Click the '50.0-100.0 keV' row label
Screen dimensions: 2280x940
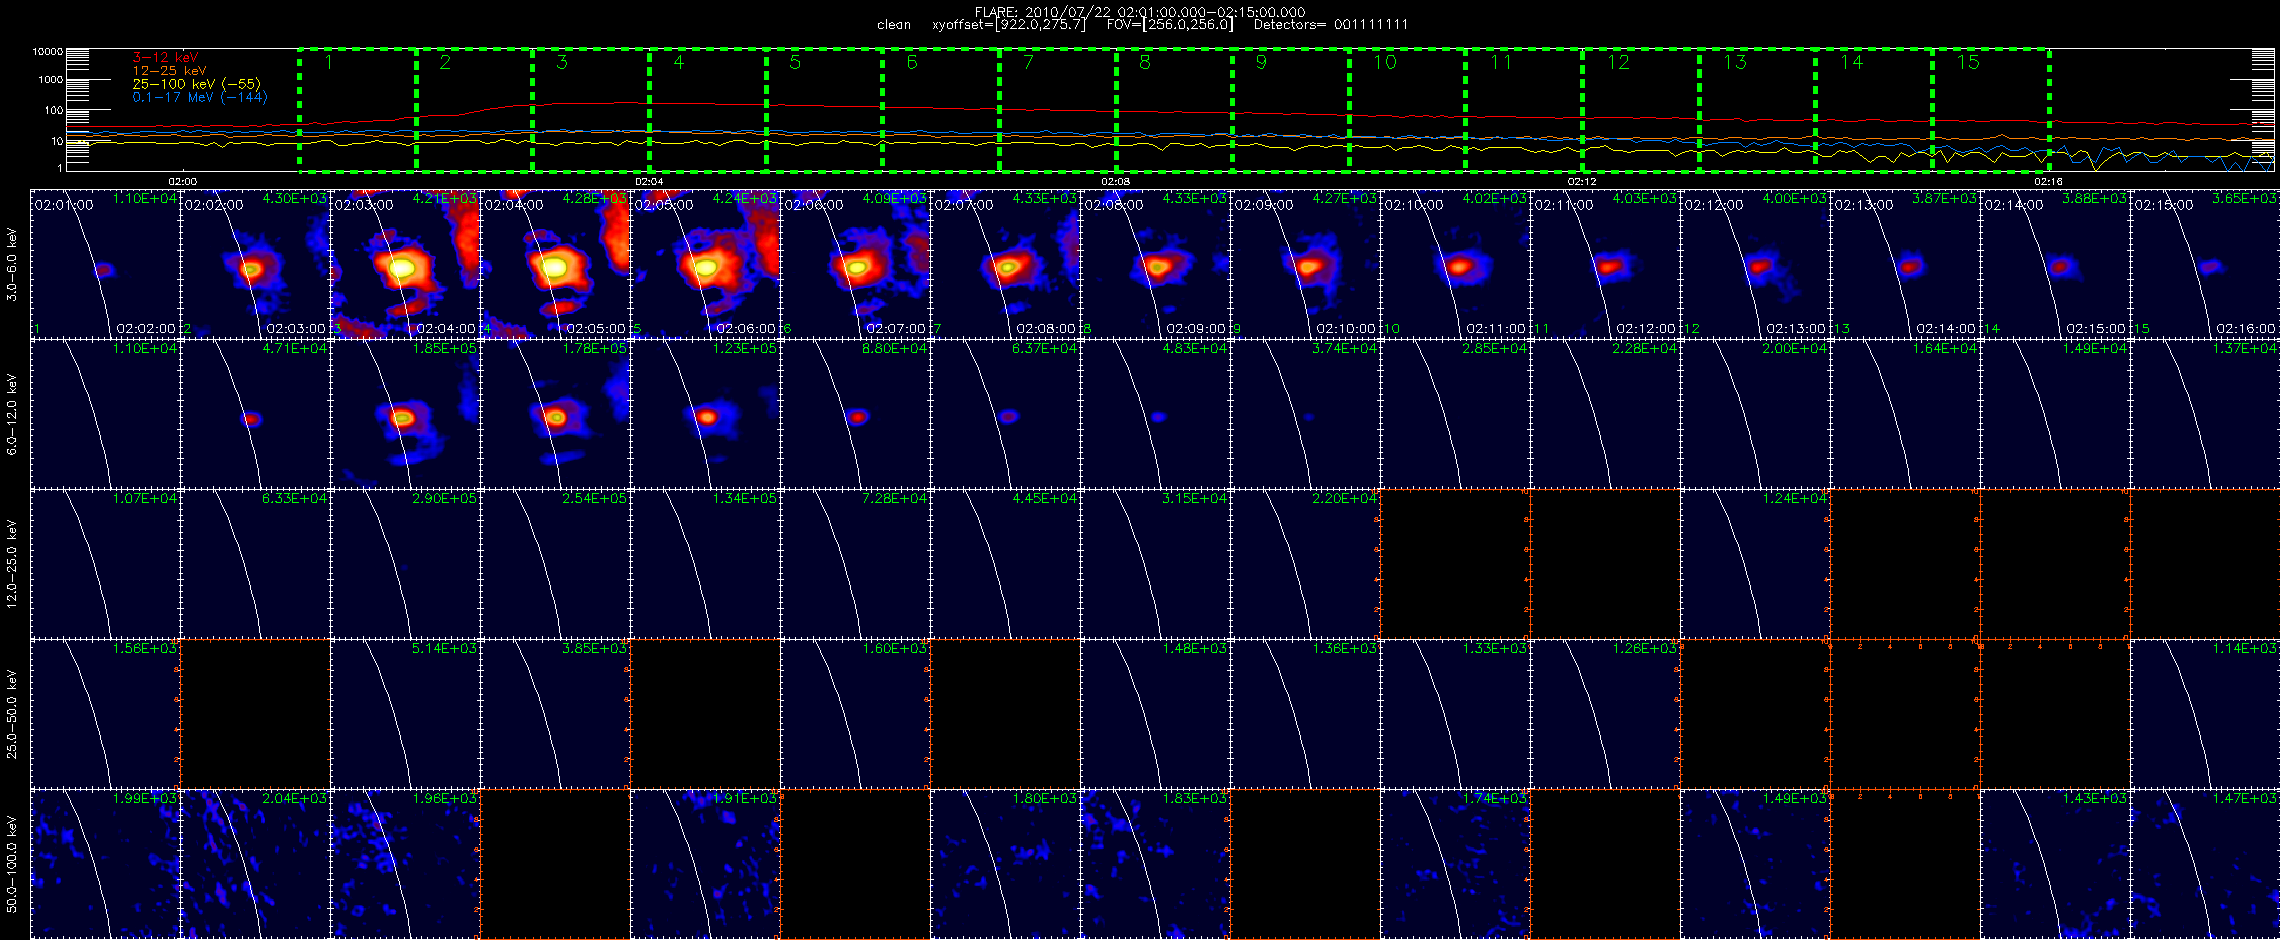click(x=12, y=864)
